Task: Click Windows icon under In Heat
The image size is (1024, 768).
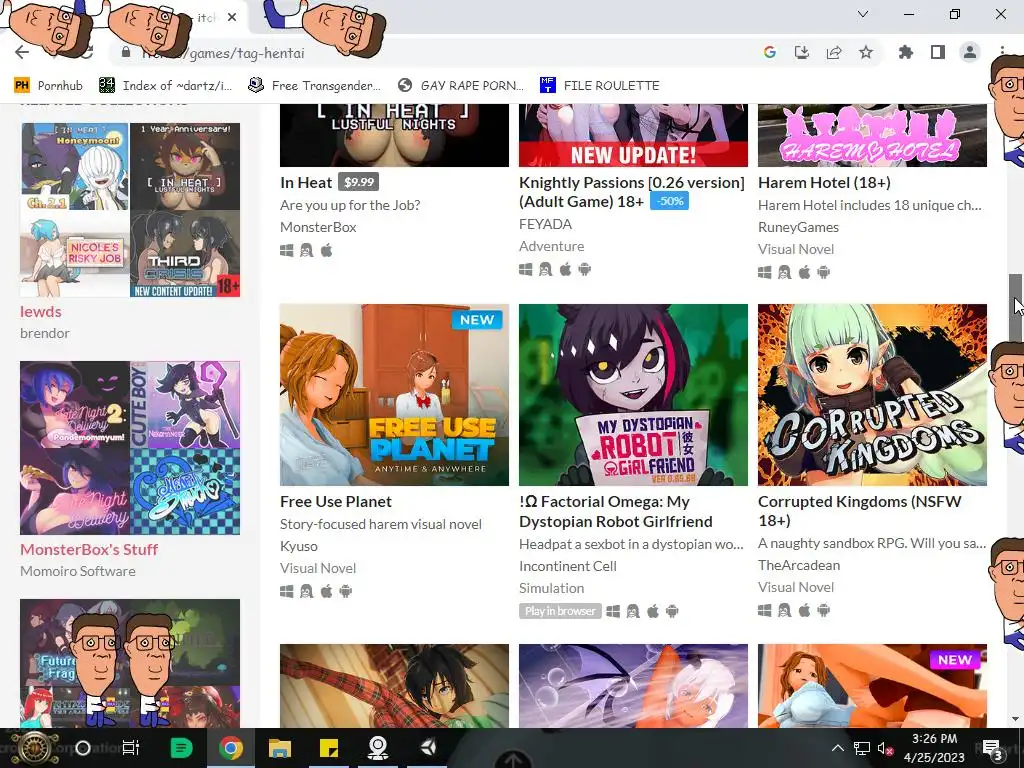Action: point(287,250)
